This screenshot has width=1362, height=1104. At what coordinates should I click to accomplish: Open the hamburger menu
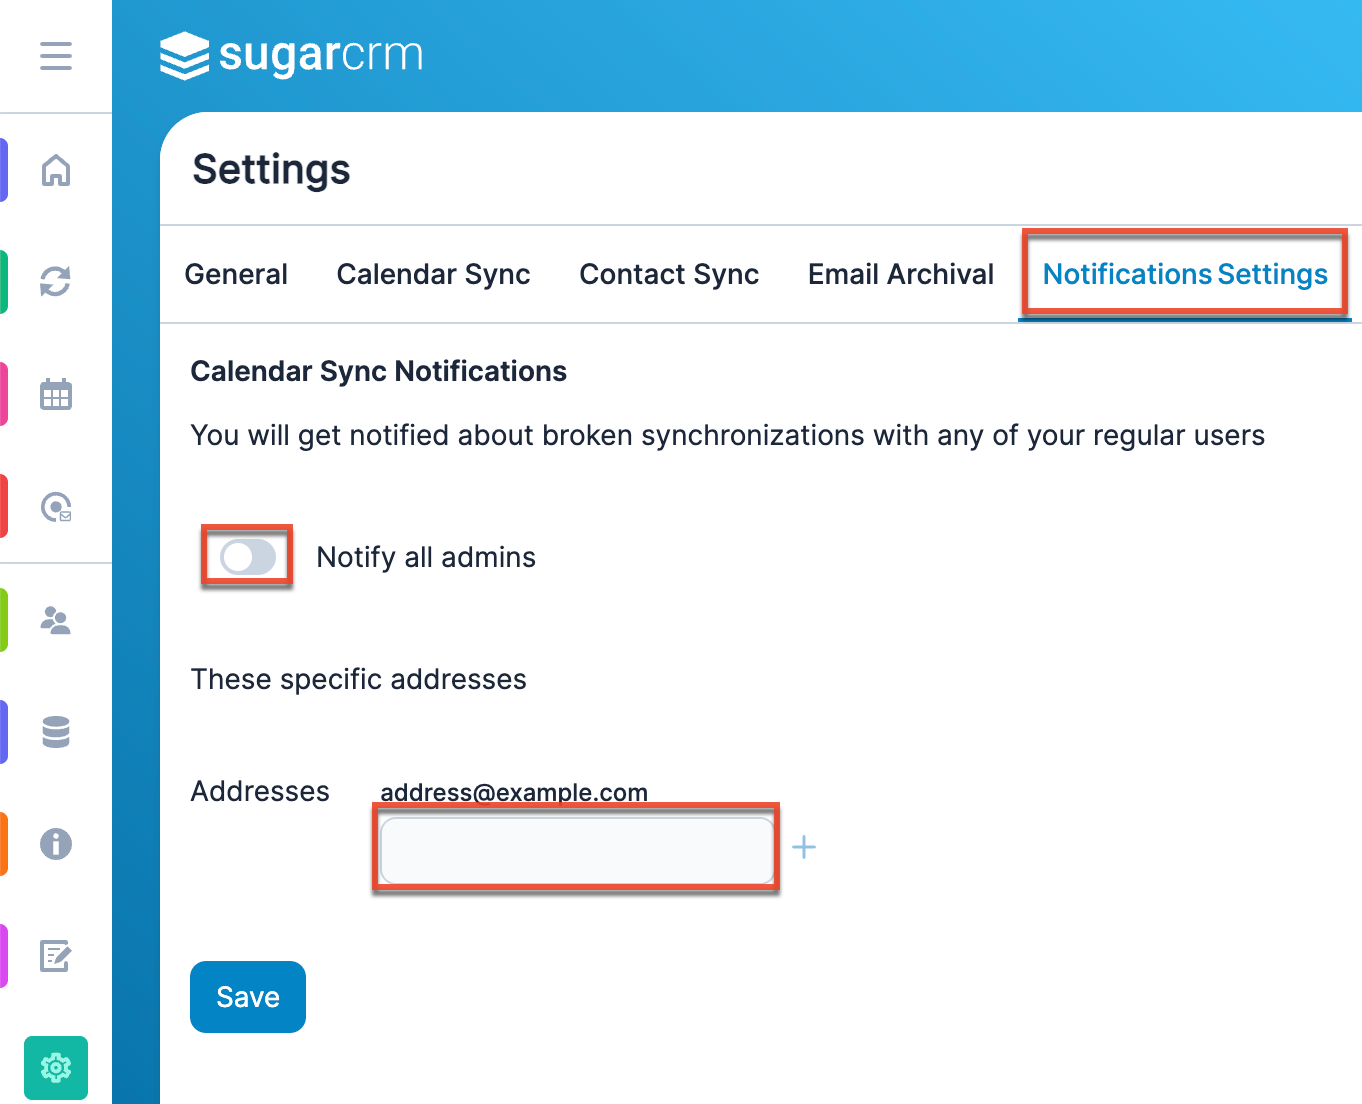tap(56, 56)
